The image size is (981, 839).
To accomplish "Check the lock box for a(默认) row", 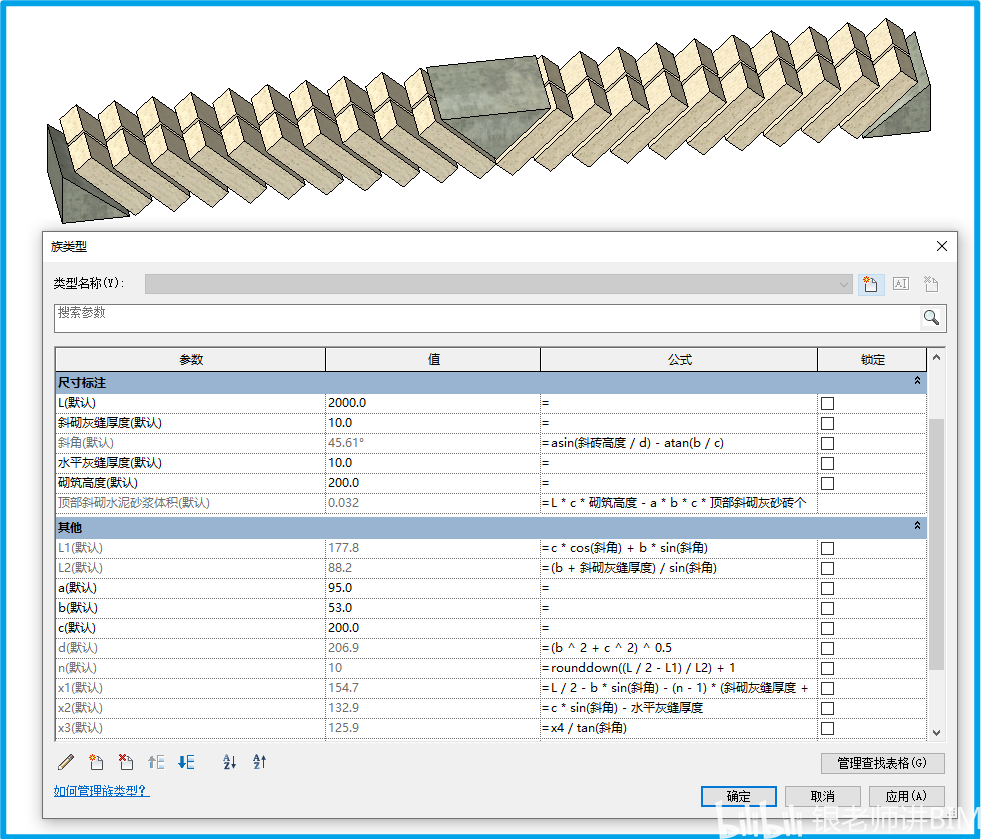I will pyautogui.click(x=827, y=588).
